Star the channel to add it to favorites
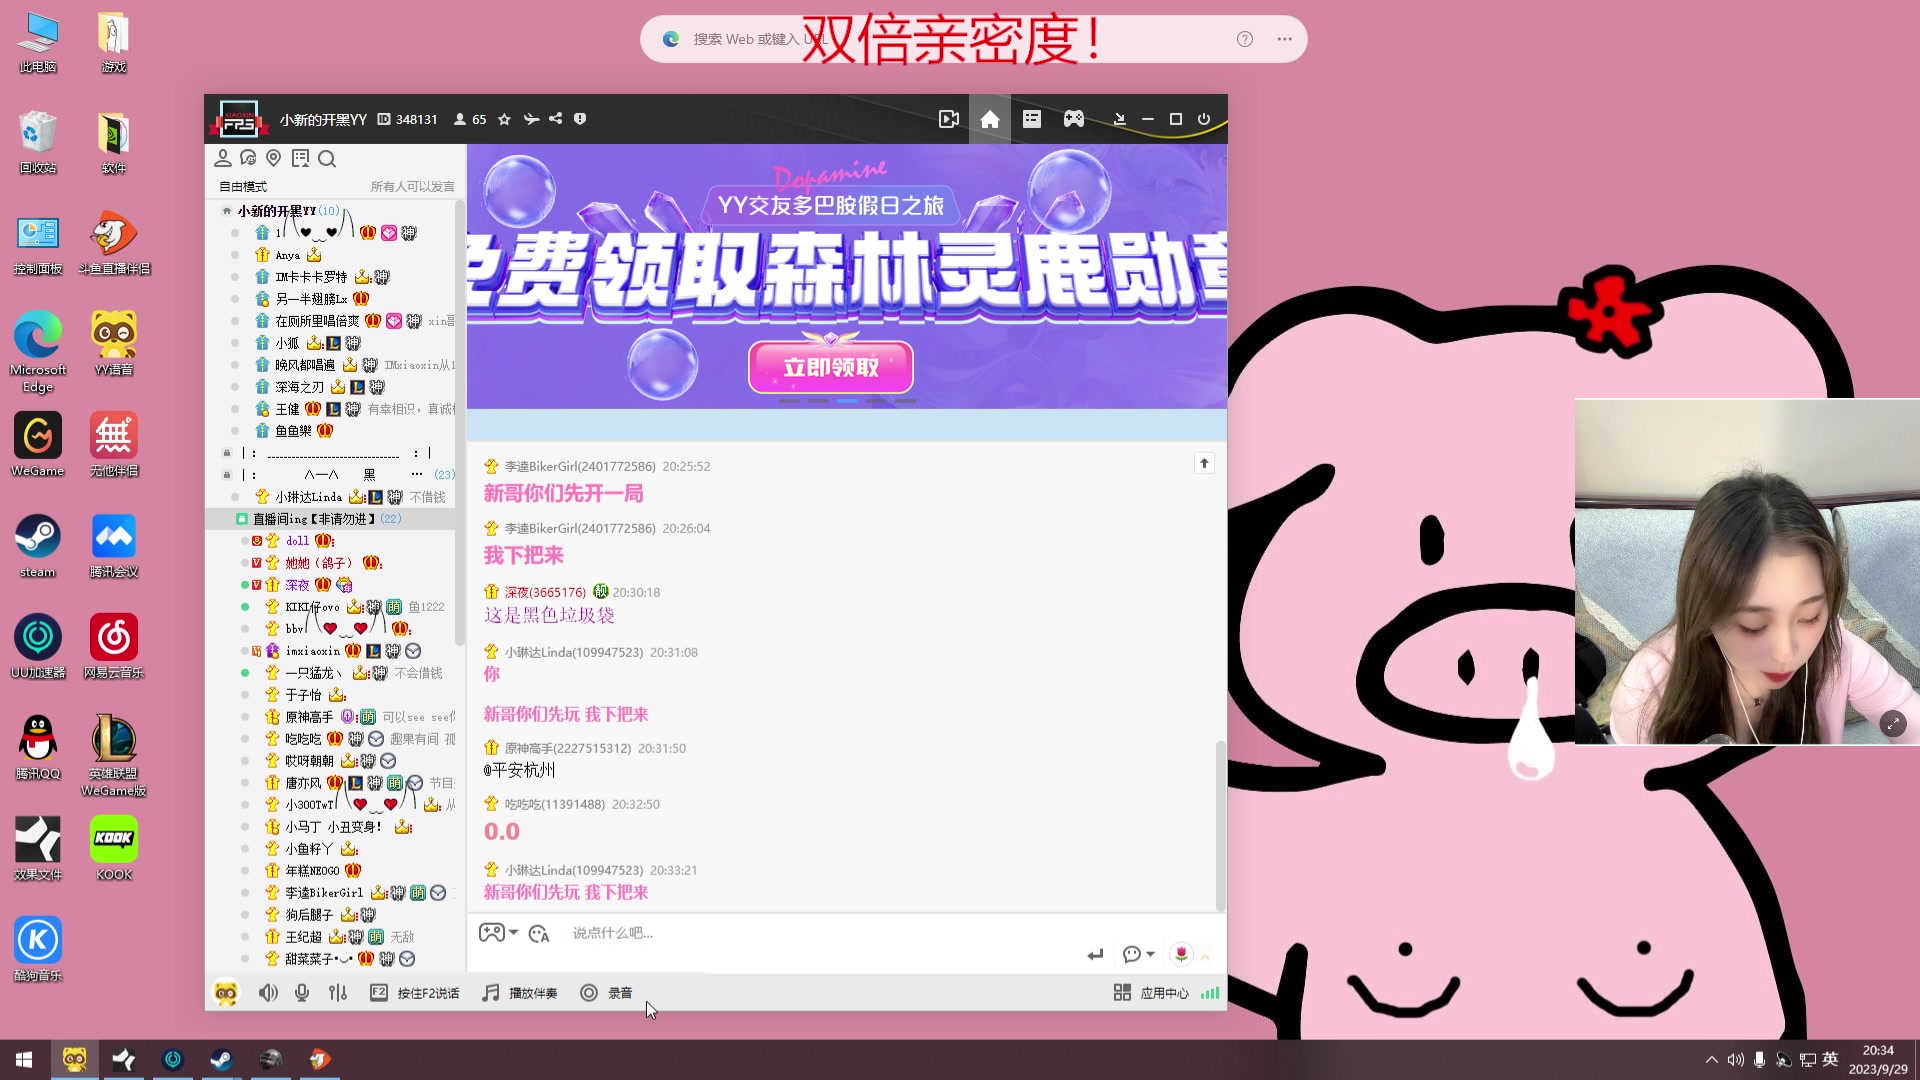The height and width of the screenshot is (1080, 1920). (504, 119)
